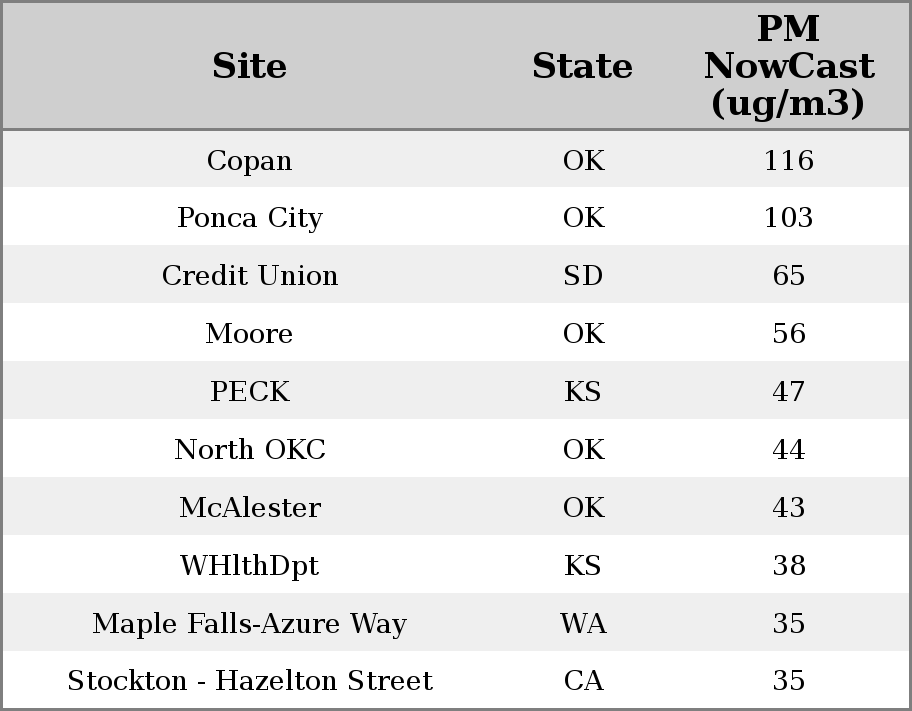Select the CA state cell
This screenshot has height=711, width=912.
583,681
